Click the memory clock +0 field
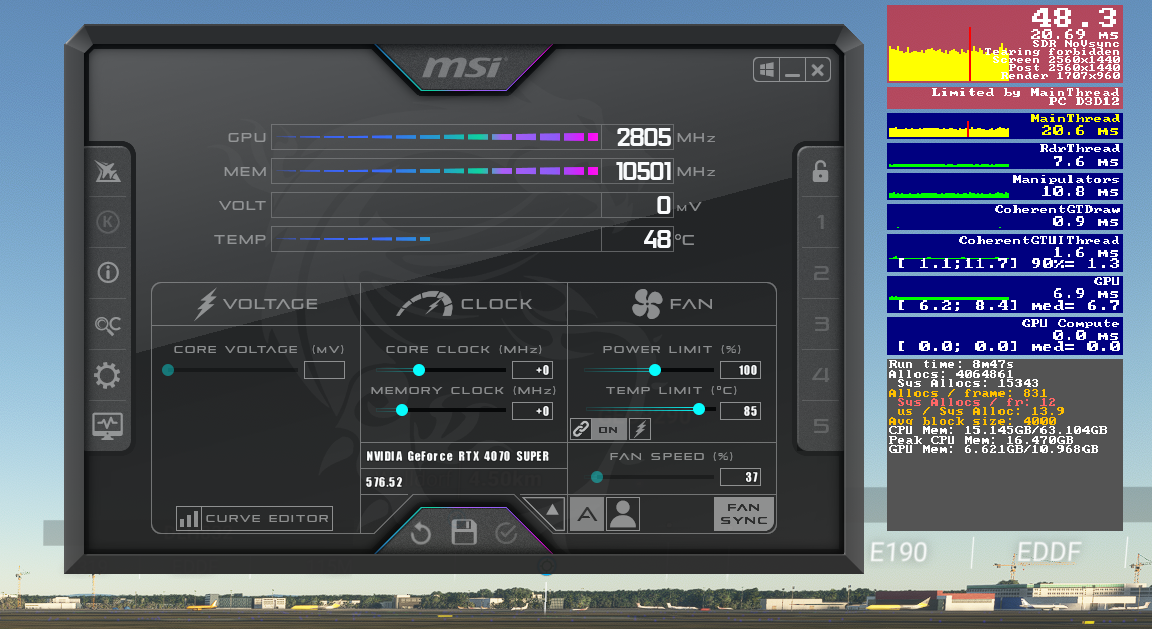Viewport: 1152px width, 629px height. (x=532, y=411)
